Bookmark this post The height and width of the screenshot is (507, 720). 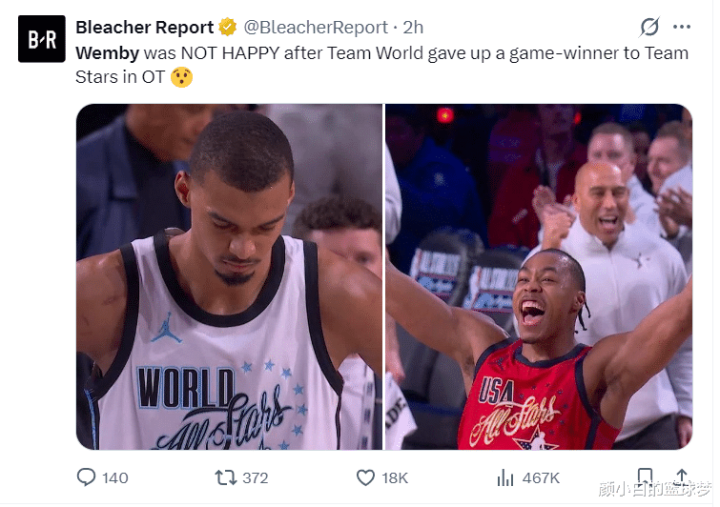click(645, 477)
